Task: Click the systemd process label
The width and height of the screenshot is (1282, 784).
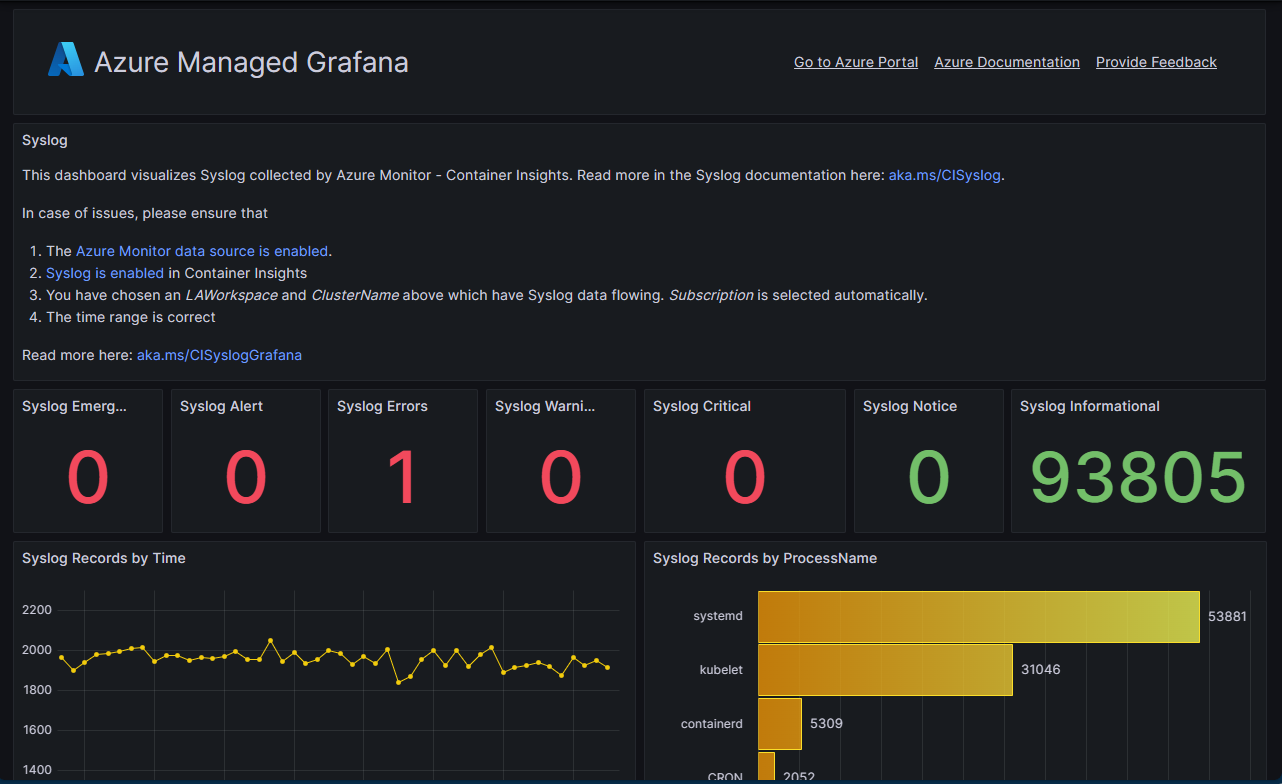Action: 718,616
